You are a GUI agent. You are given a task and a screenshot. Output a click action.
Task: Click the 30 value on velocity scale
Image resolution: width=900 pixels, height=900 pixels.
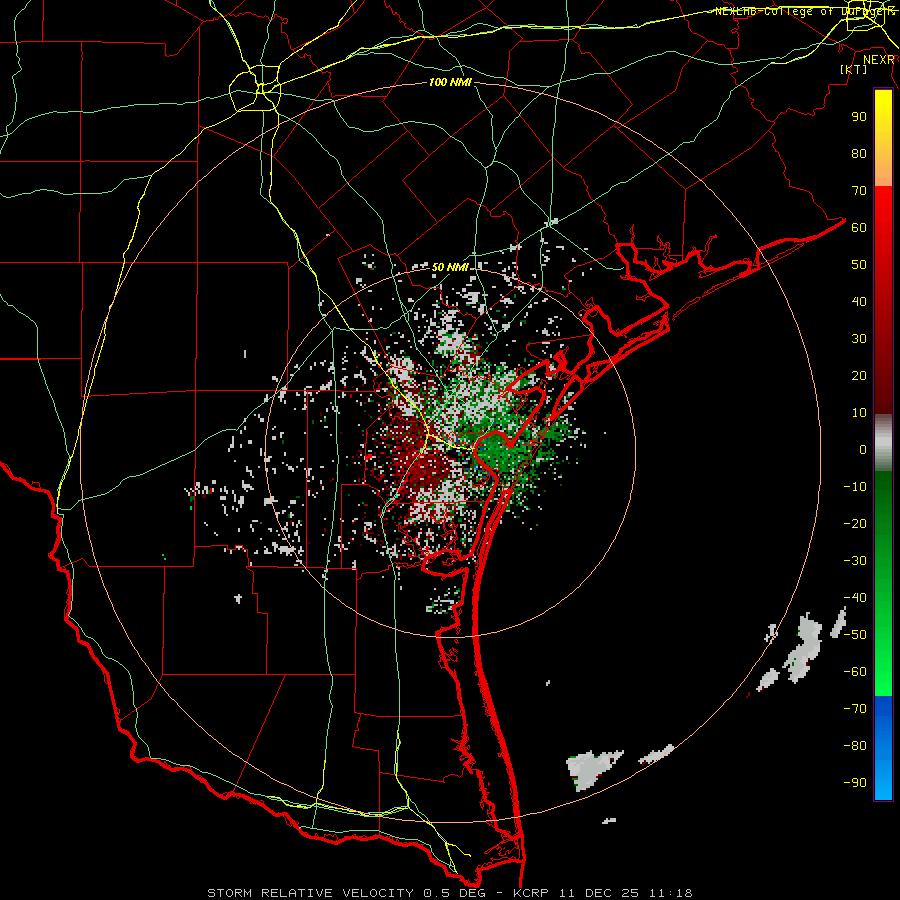pyautogui.click(x=859, y=339)
